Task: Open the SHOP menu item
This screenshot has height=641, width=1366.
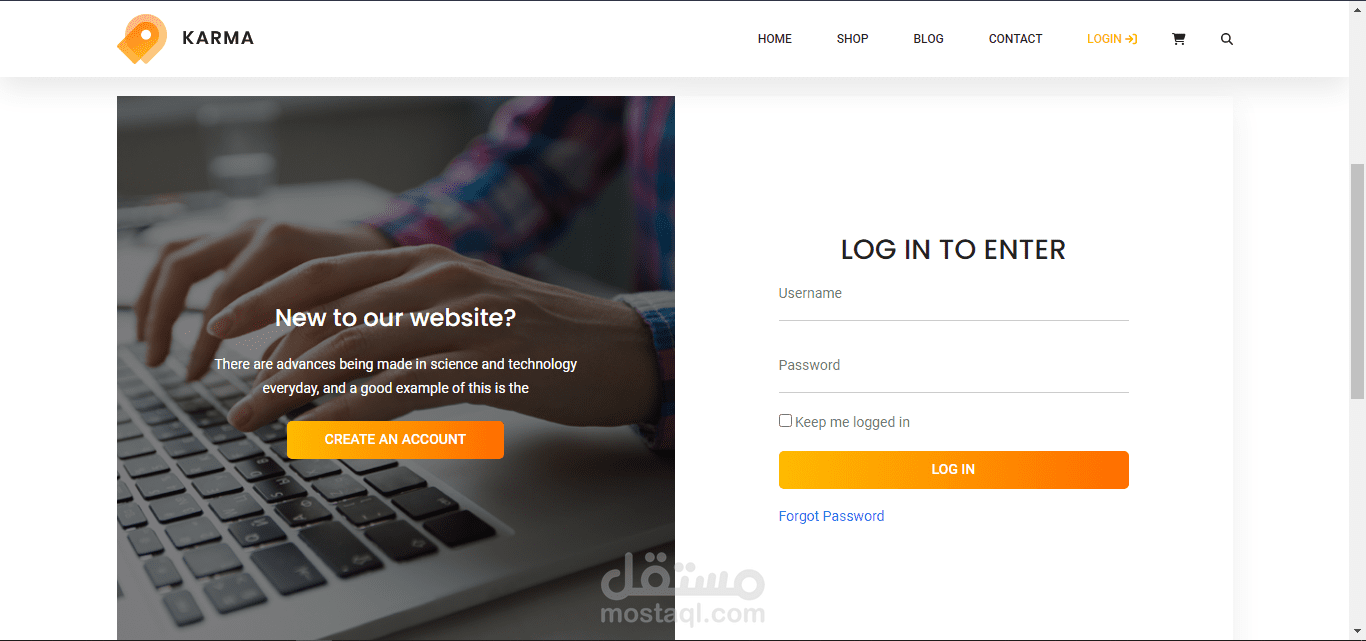Action: pyautogui.click(x=853, y=39)
